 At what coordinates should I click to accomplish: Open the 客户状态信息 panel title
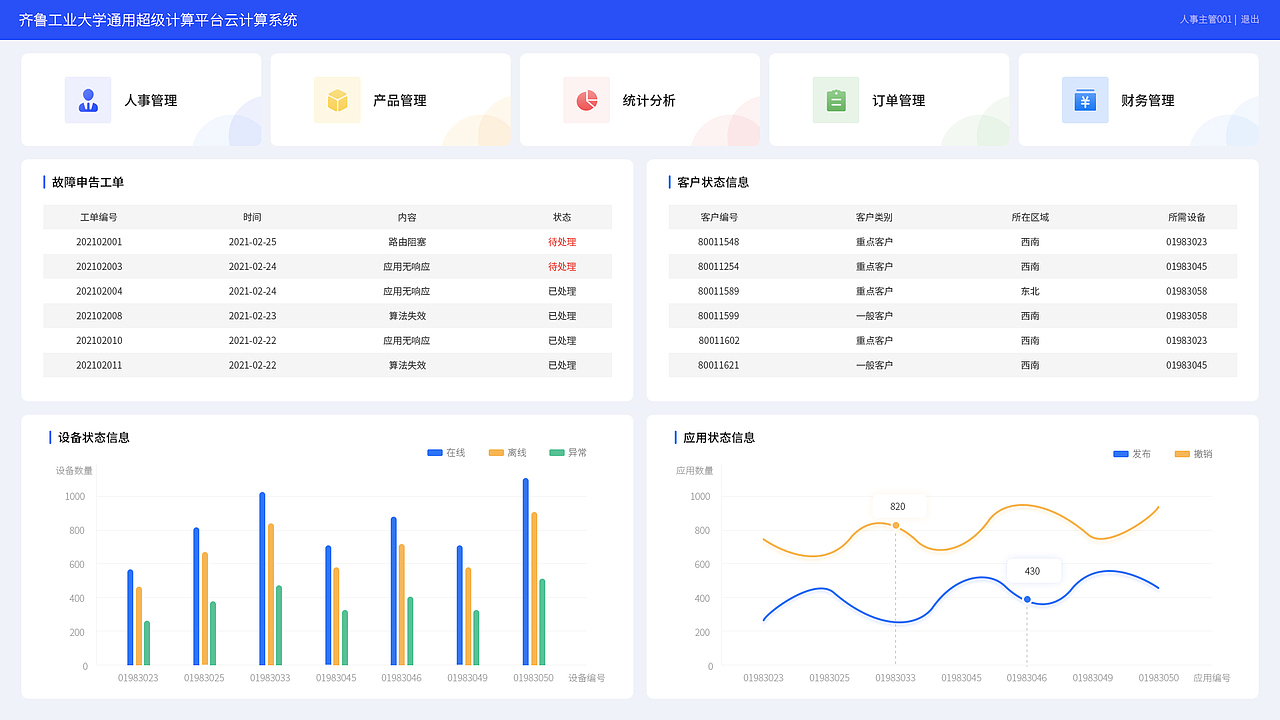pos(714,182)
